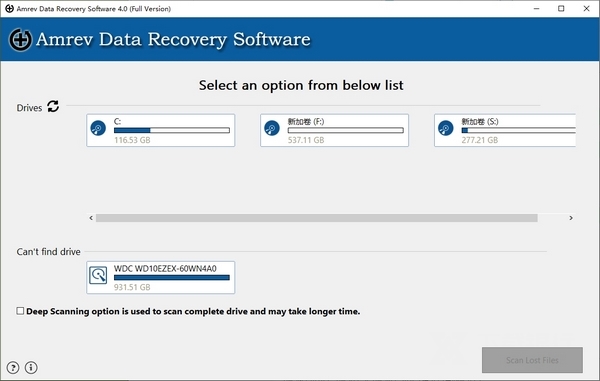The image size is (600, 381).
Task: Click the C: drive usage bar
Action: coord(172,130)
